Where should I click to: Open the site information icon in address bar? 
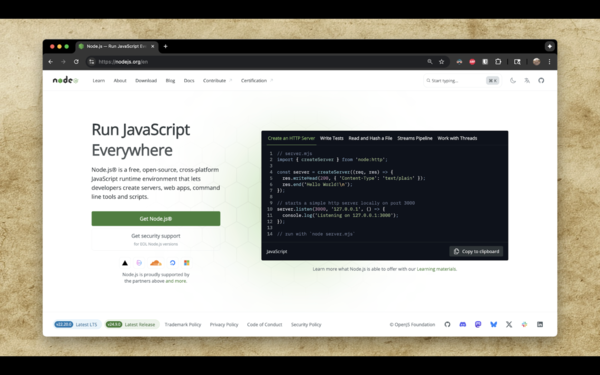[x=91, y=62]
